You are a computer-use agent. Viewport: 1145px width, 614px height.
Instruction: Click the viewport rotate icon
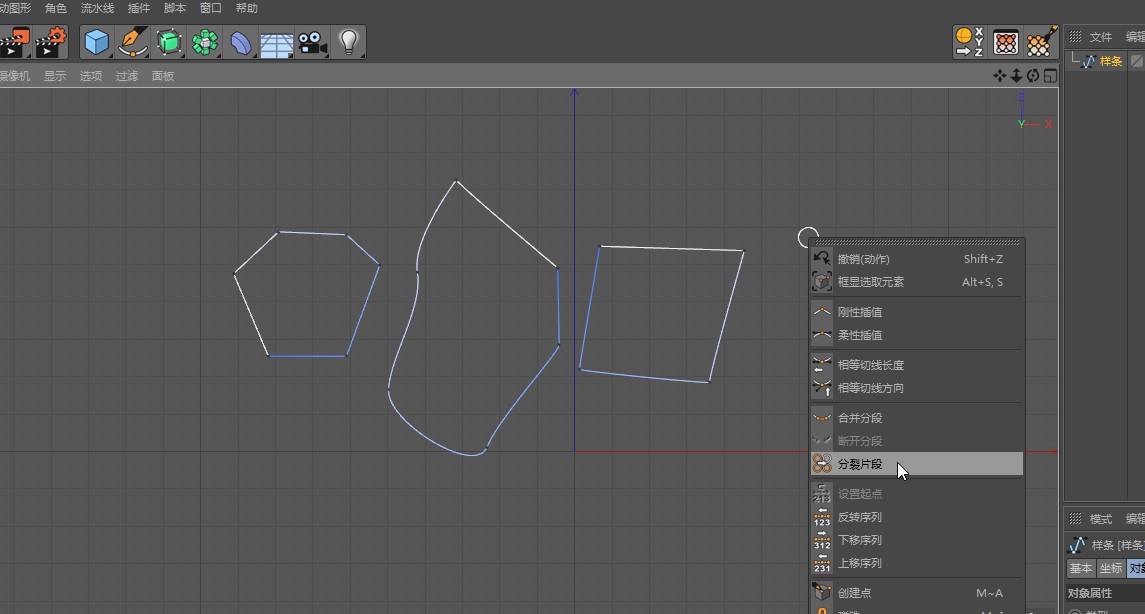pos(1033,76)
